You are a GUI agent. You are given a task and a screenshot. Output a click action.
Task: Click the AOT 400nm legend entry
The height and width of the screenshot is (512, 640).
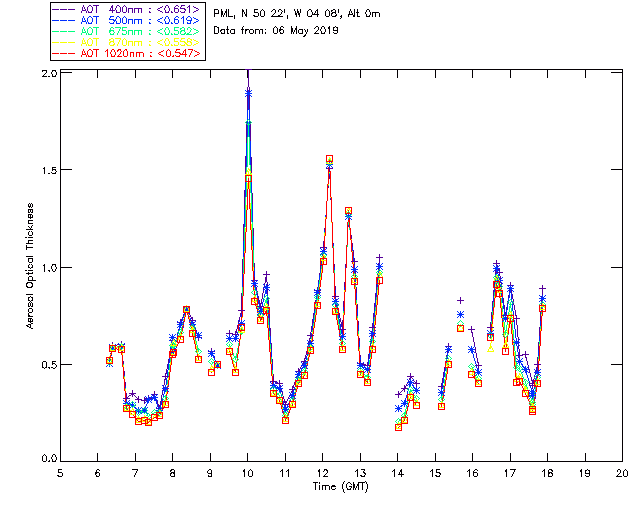tap(127, 9)
